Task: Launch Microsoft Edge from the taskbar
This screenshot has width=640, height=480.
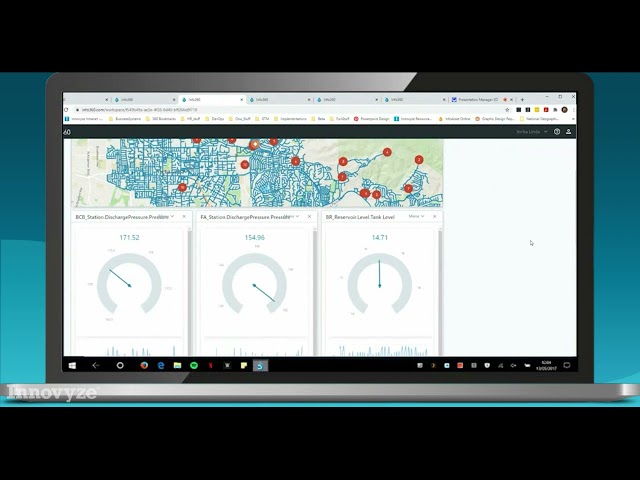Action: [x=161, y=365]
